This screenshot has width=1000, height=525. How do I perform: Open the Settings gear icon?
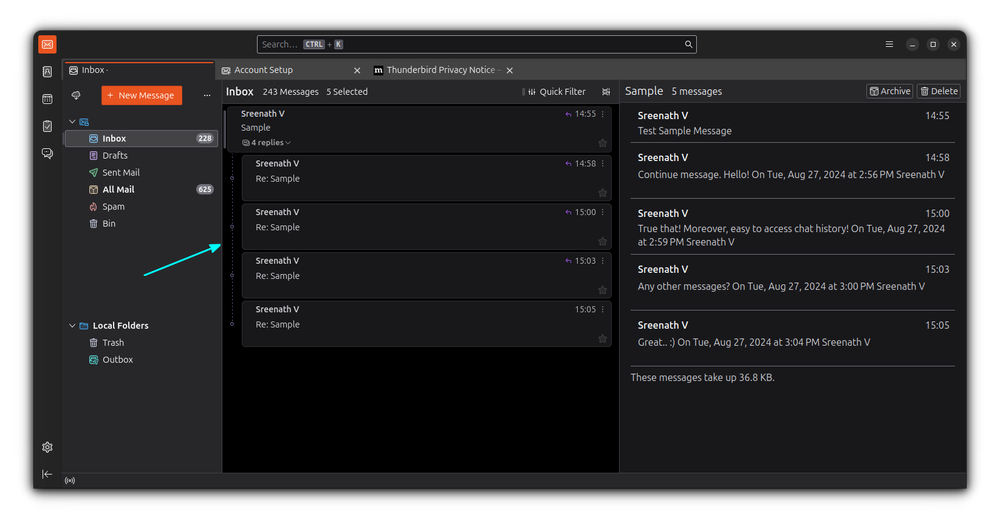pyautogui.click(x=47, y=447)
